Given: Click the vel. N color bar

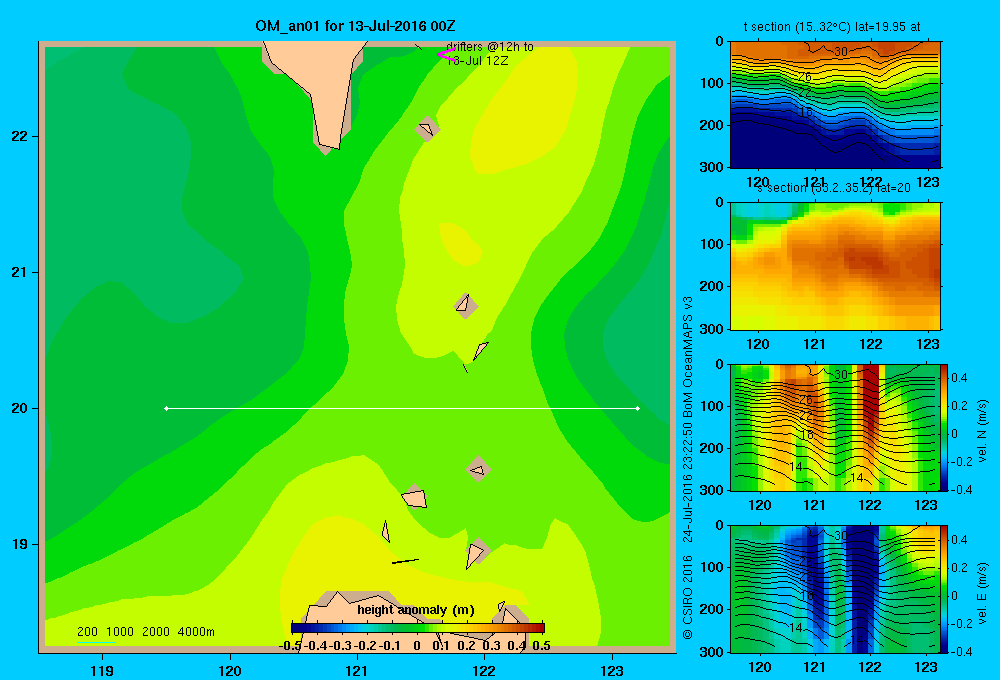Looking at the screenshot, I should [x=944, y=427].
